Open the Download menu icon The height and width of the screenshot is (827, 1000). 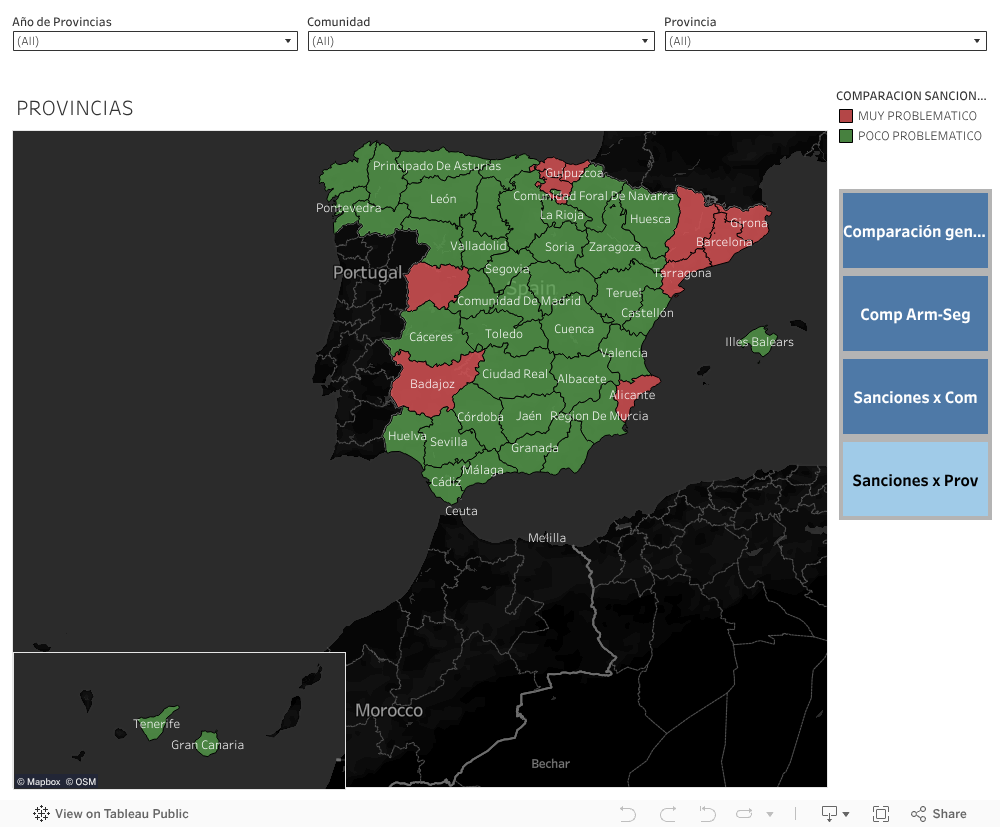pos(834,814)
